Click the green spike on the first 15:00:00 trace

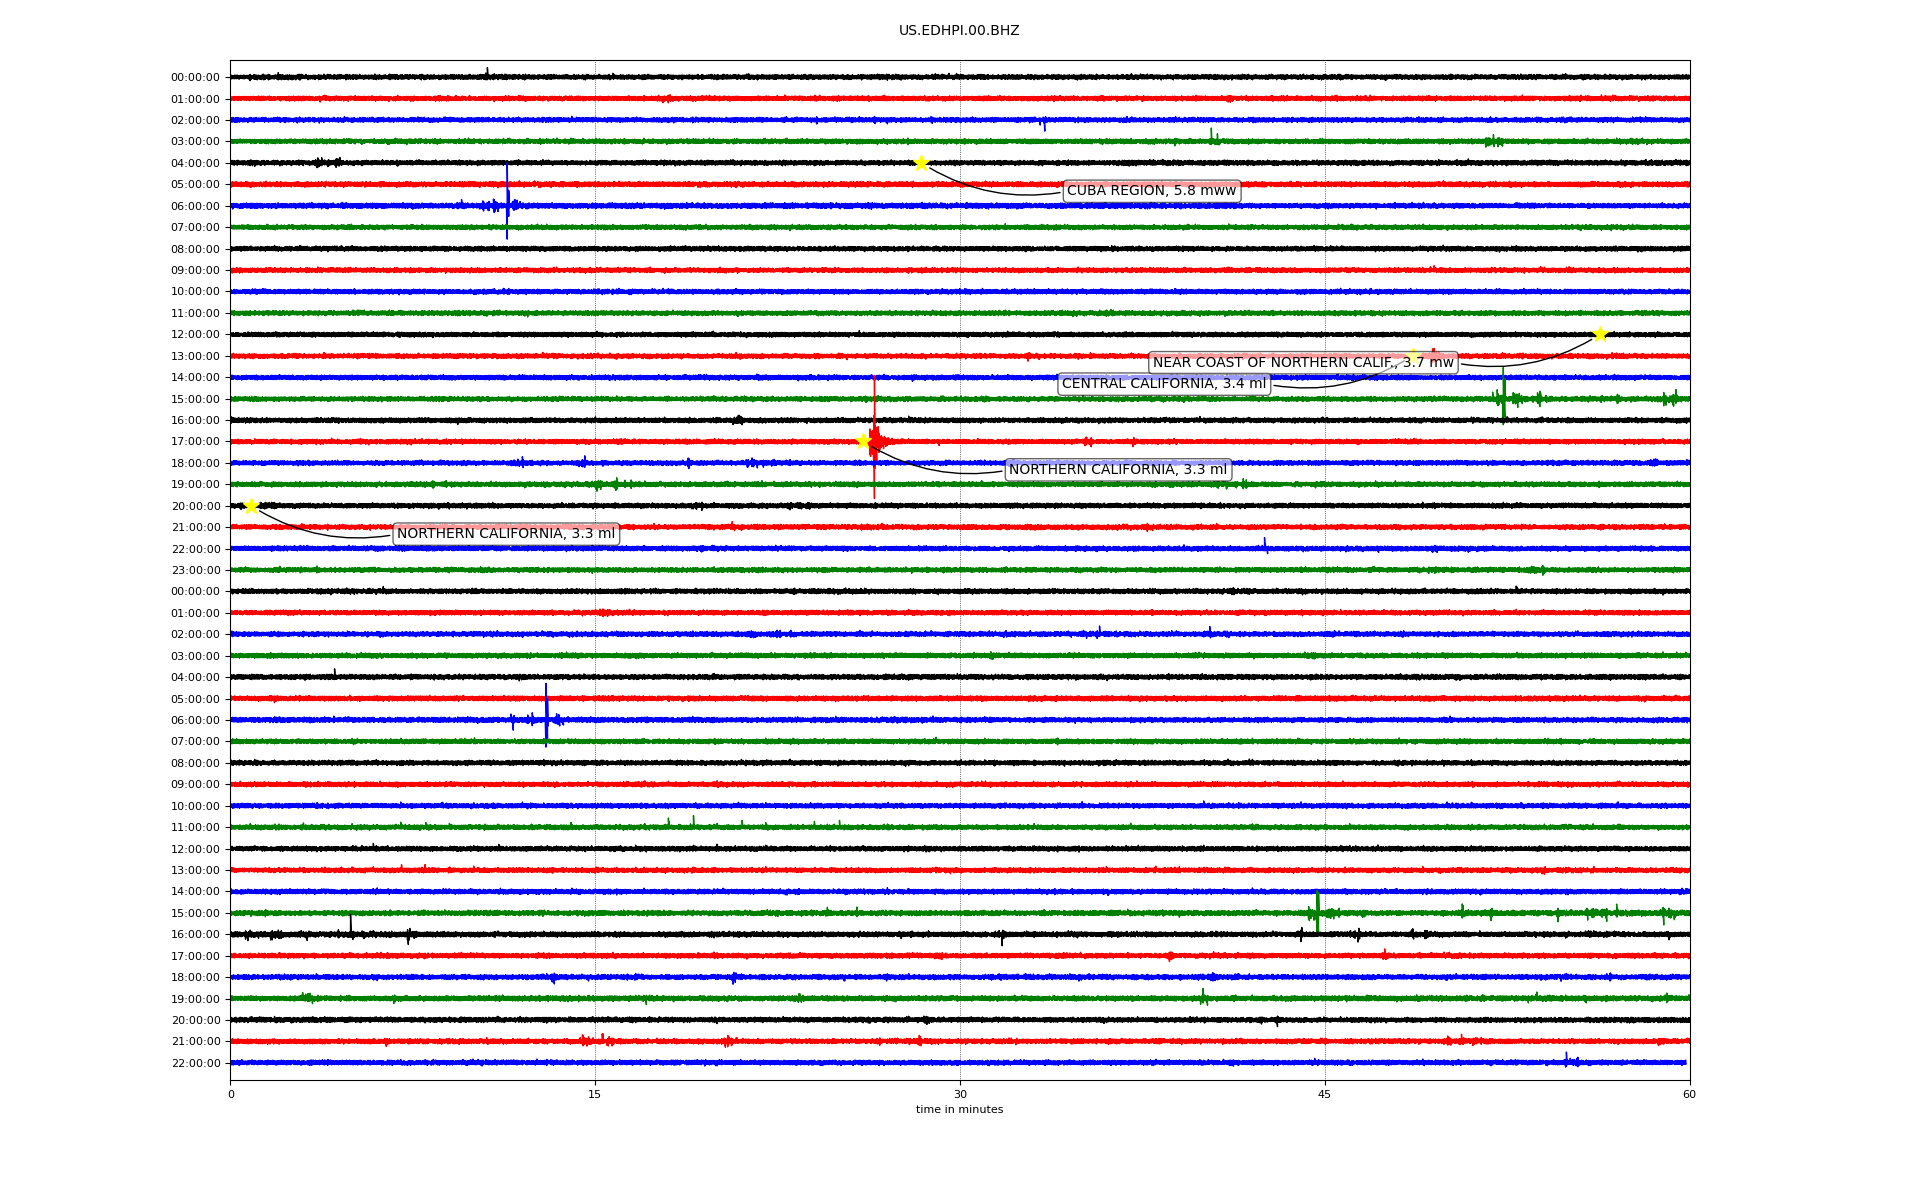coord(1503,395)
